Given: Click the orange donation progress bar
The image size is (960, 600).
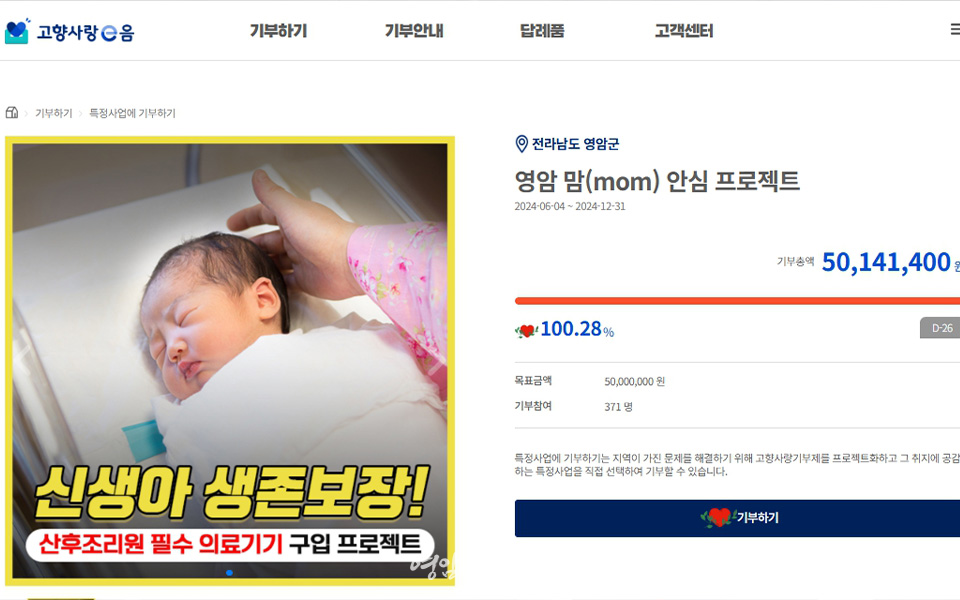Looking at the screenshot, I should click(737, 301).
